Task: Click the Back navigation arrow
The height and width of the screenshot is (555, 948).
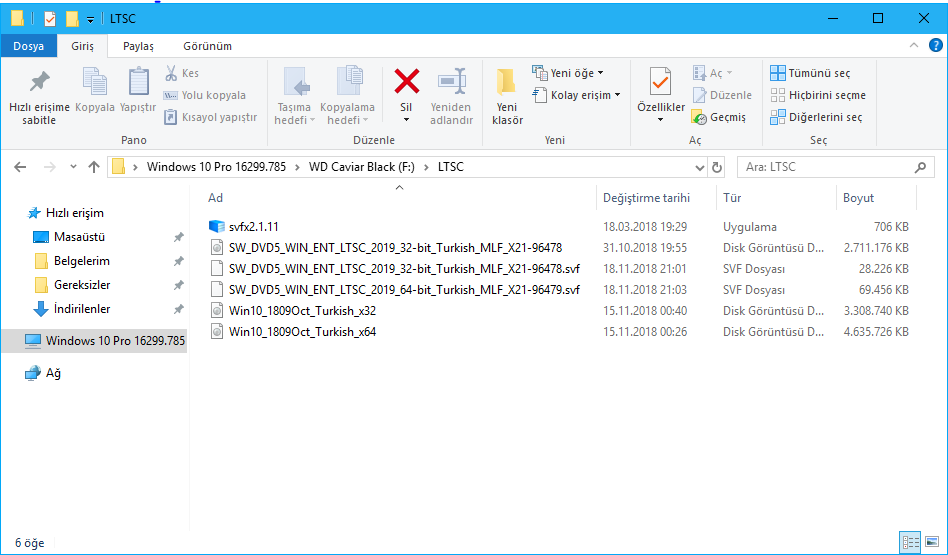Action: point(20,167)
